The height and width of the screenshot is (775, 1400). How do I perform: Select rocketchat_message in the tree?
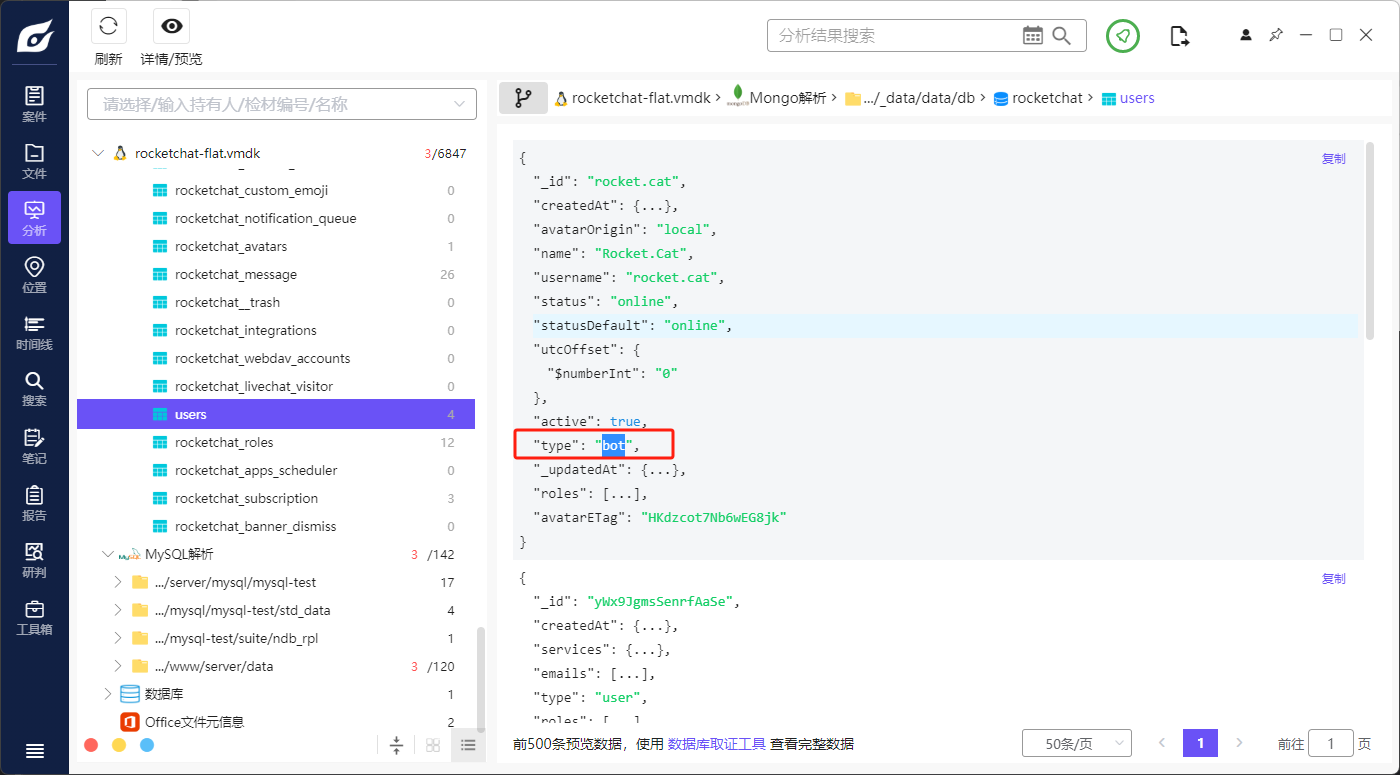(x=236, y=274)
